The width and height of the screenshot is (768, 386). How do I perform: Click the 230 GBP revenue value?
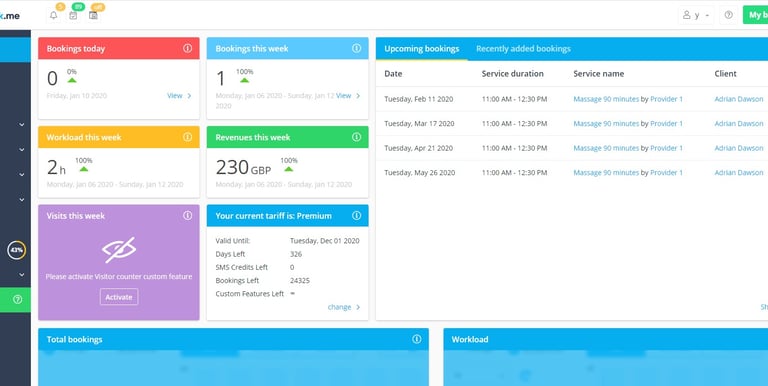[x=243, y=168]
